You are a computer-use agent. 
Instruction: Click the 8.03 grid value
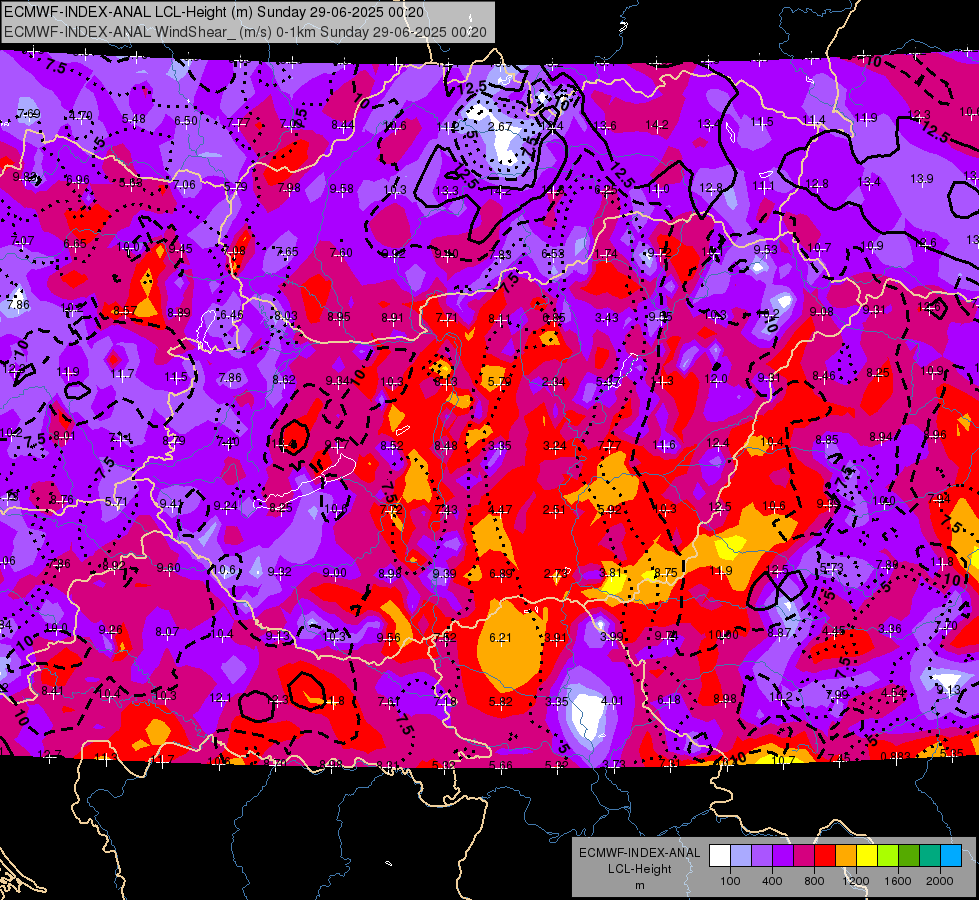click(286, 315)
